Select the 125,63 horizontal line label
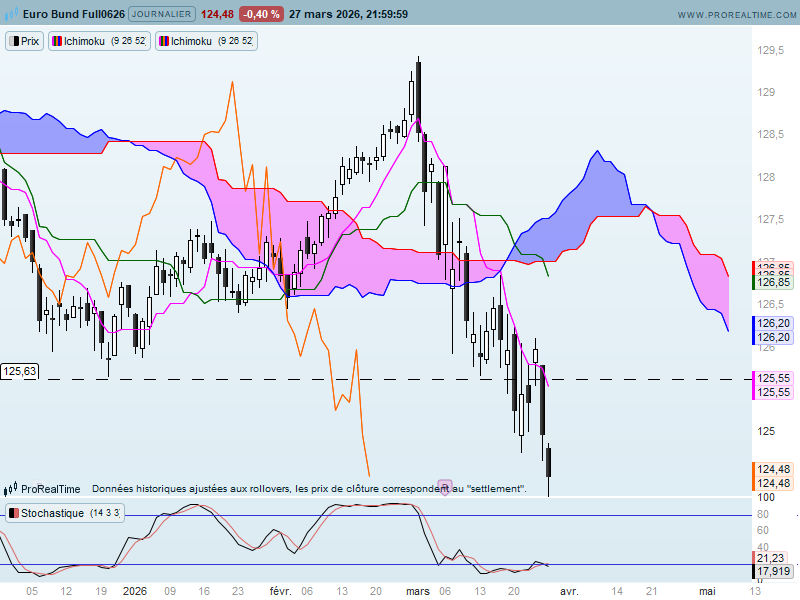Screen dimensions: 800x600 pyautogui.click(x=20, y=371)
